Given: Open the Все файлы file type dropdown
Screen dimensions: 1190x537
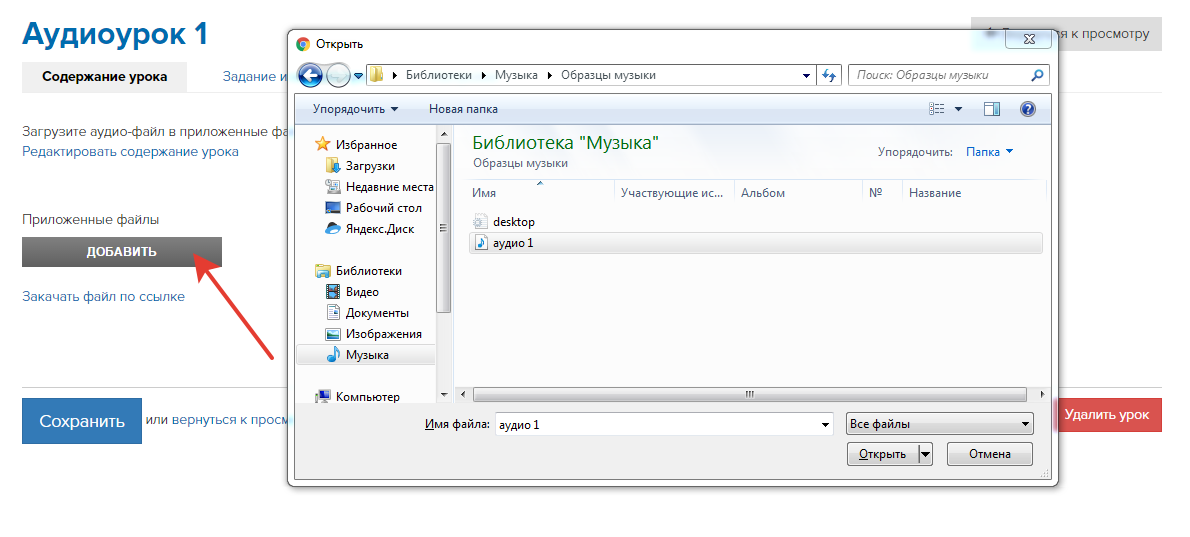Looking at the screenshot, I should coord(939,424).
